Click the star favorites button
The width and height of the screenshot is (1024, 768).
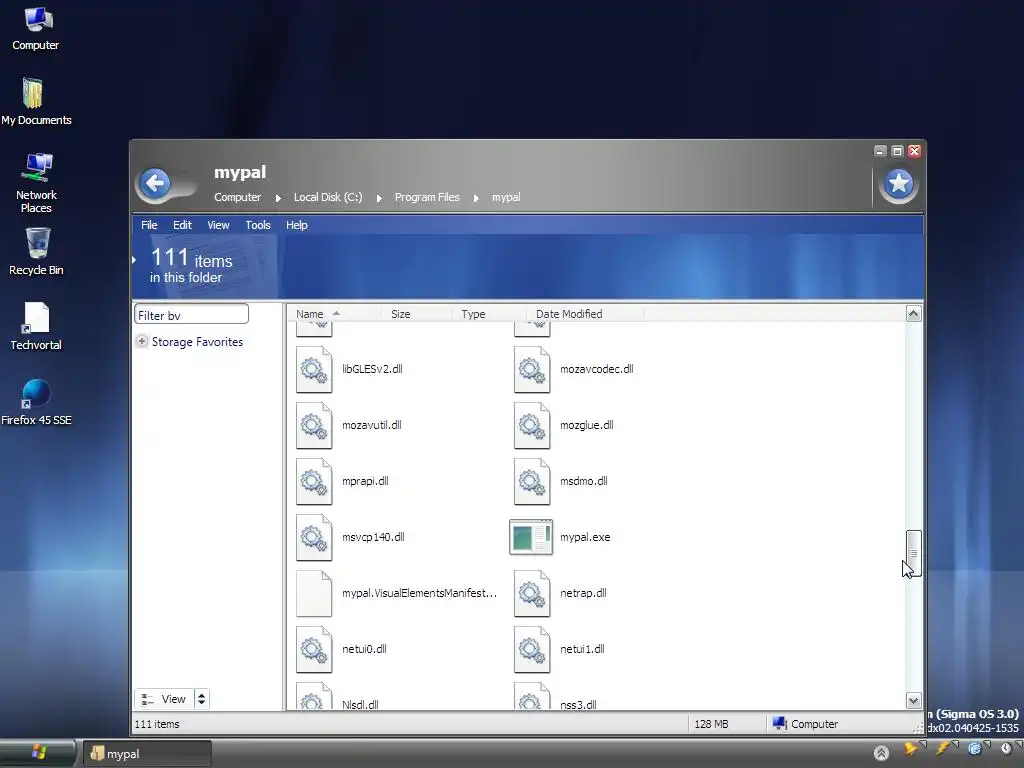click(x=899, y=184)
